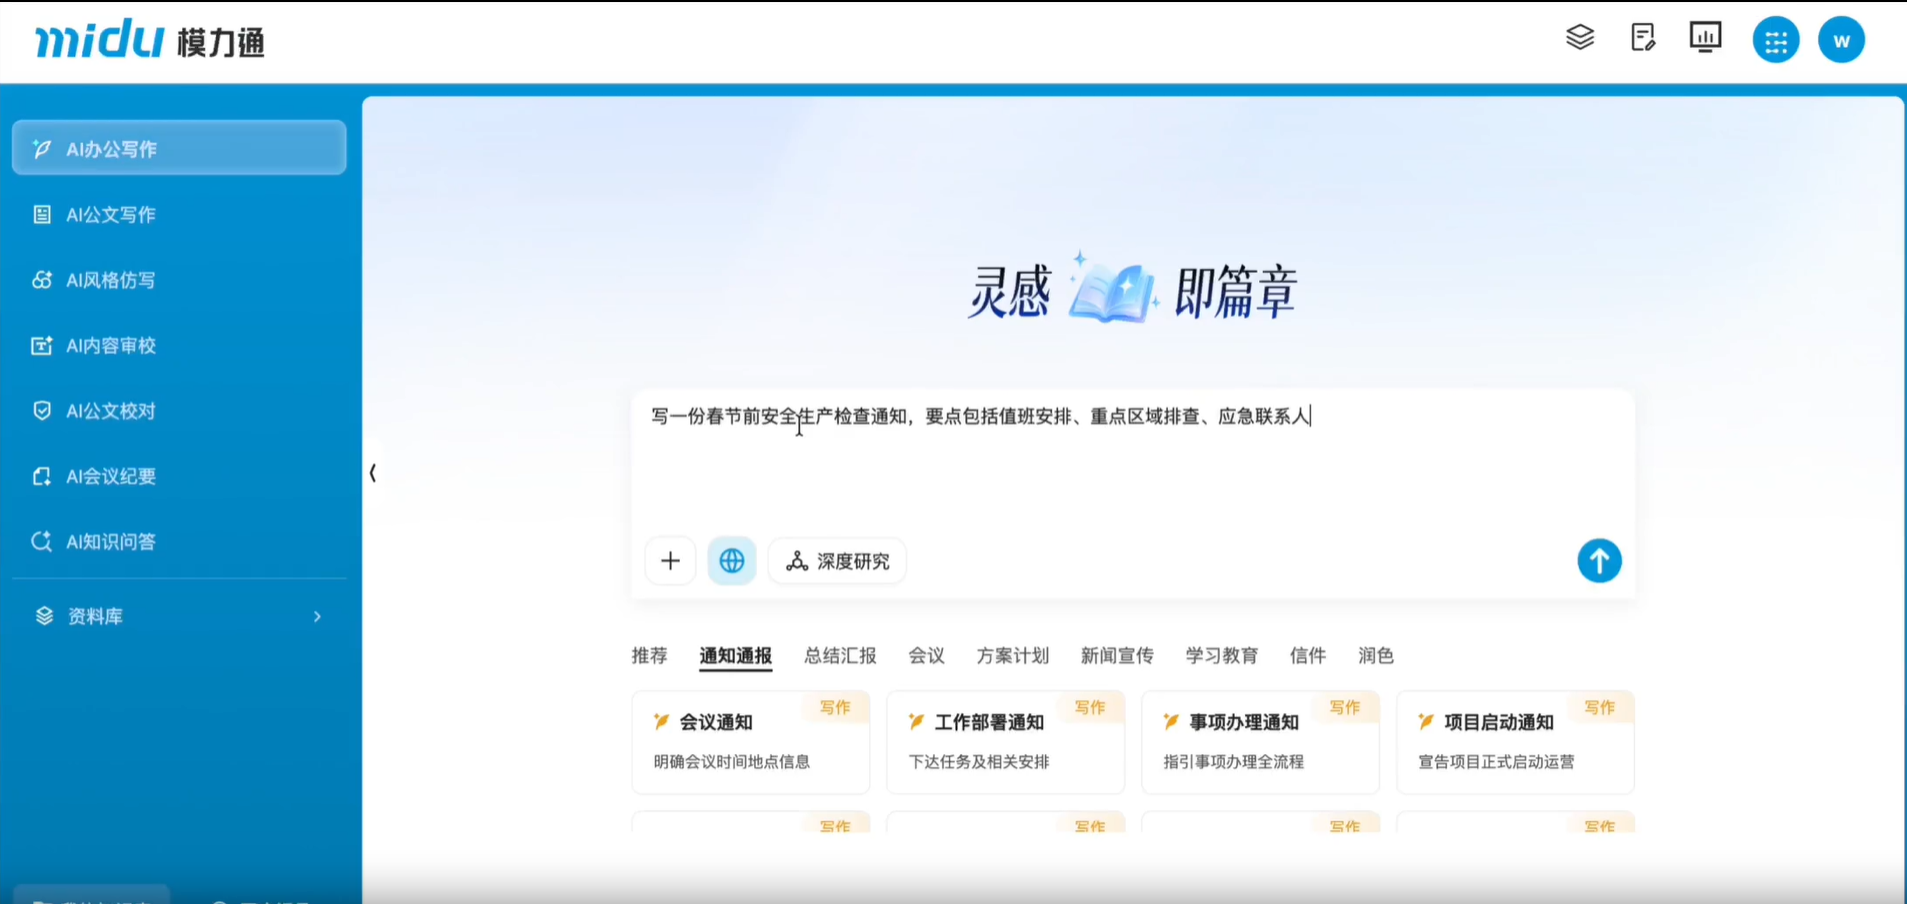Click the chart monitor icon in the header
This screenshot has height=904, width=1907.
1705,37
